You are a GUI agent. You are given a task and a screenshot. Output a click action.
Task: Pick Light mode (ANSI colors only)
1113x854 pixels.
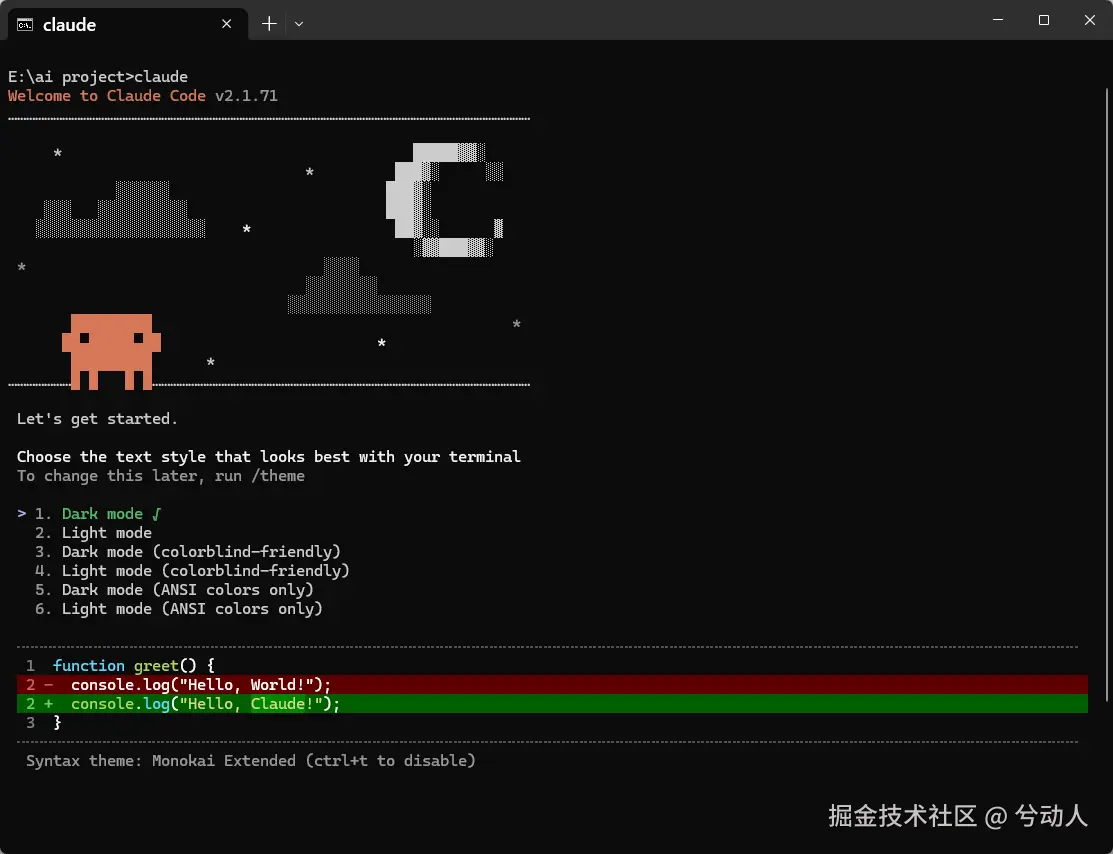point(179,609)
